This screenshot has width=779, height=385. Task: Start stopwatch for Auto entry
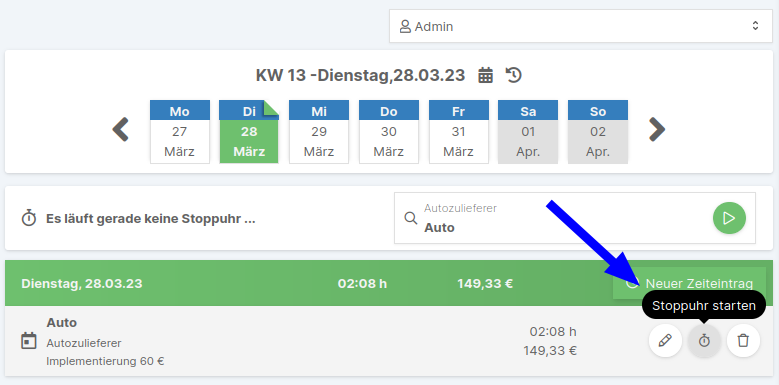704,341
